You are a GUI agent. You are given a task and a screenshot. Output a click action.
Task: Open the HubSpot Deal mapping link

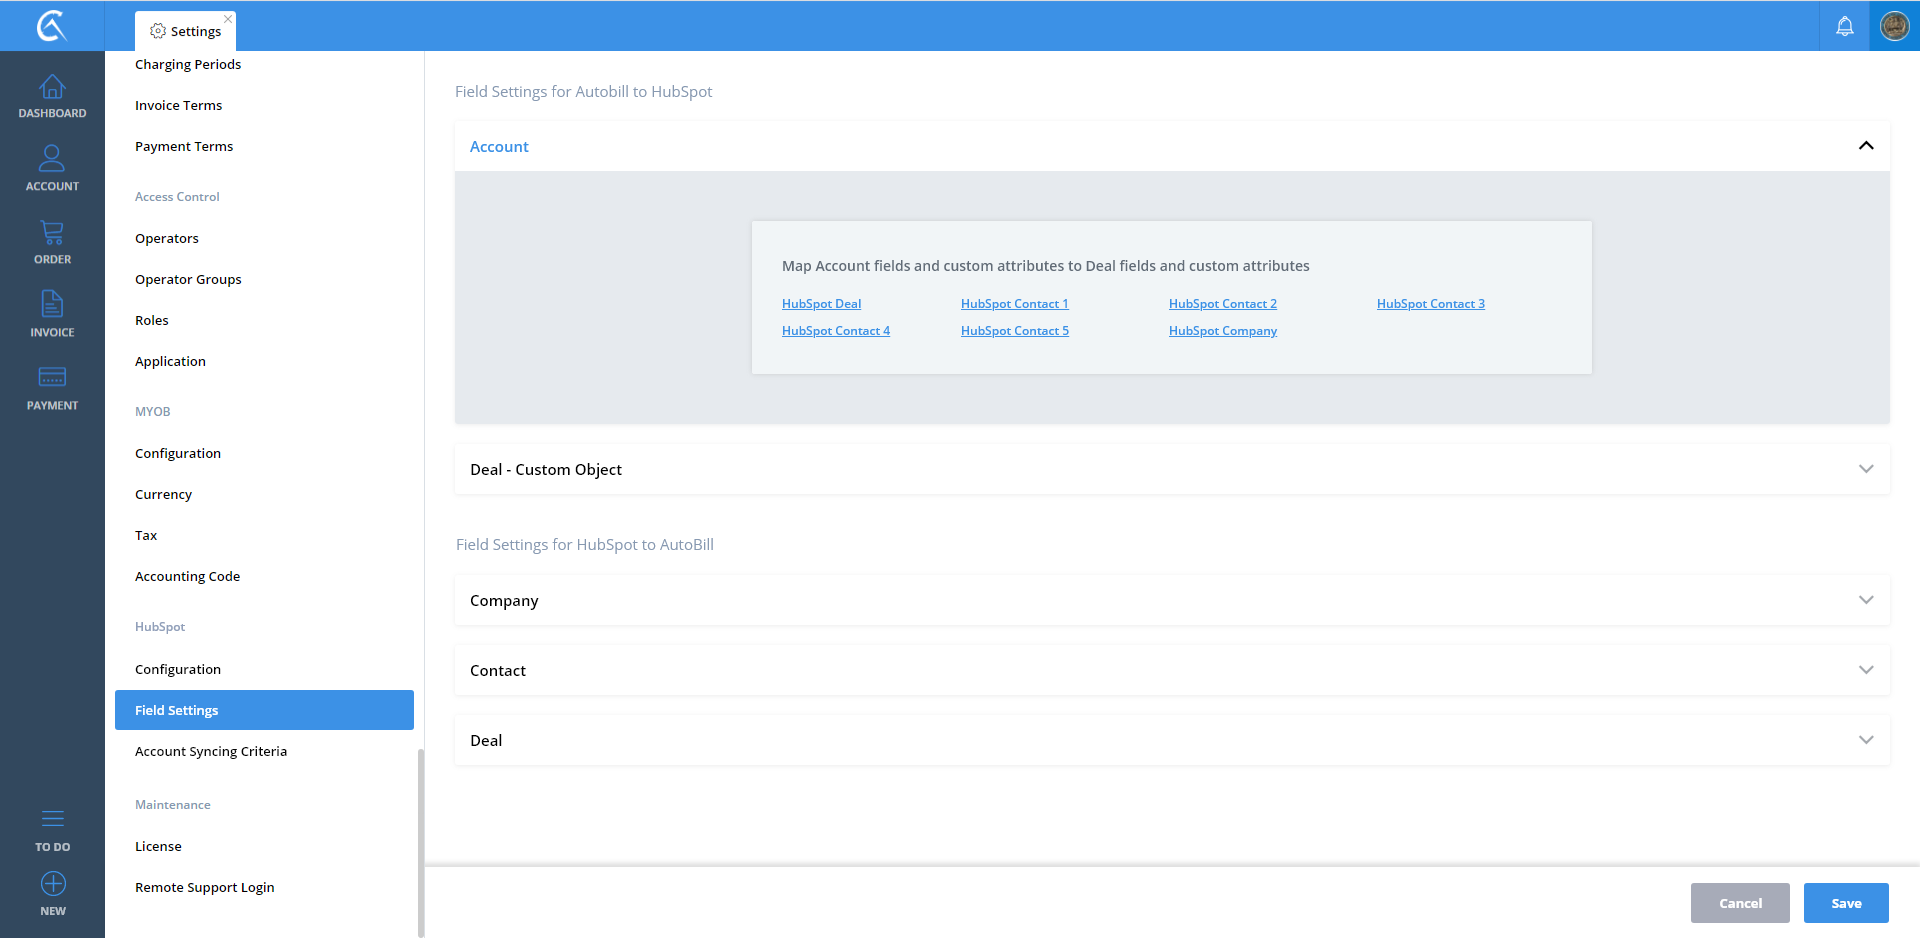coord(821,304)
